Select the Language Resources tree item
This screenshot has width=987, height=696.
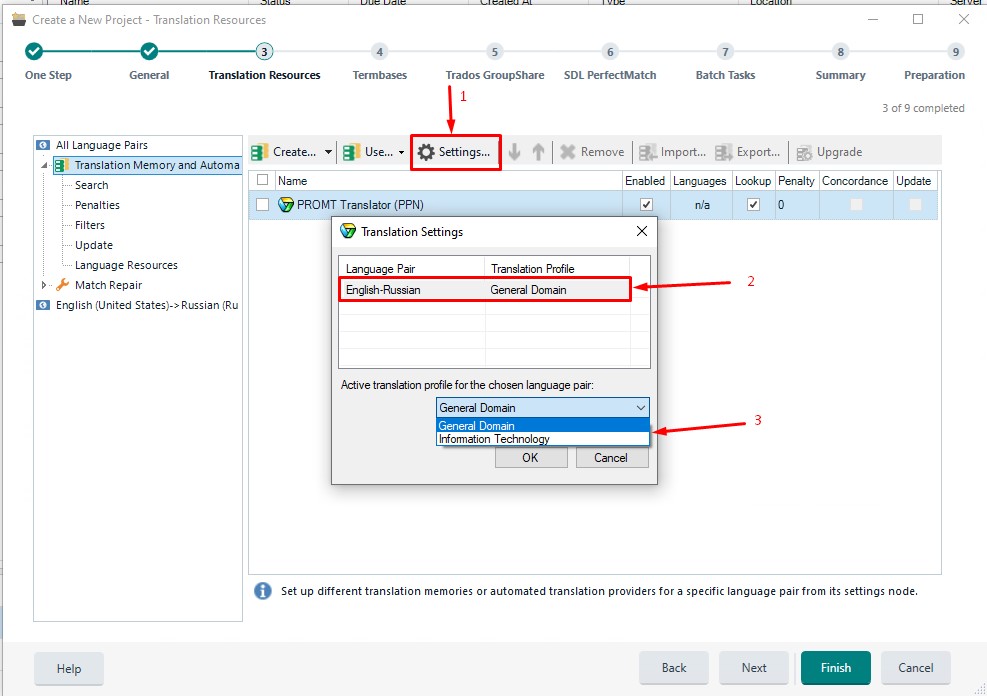pos(127,266)
